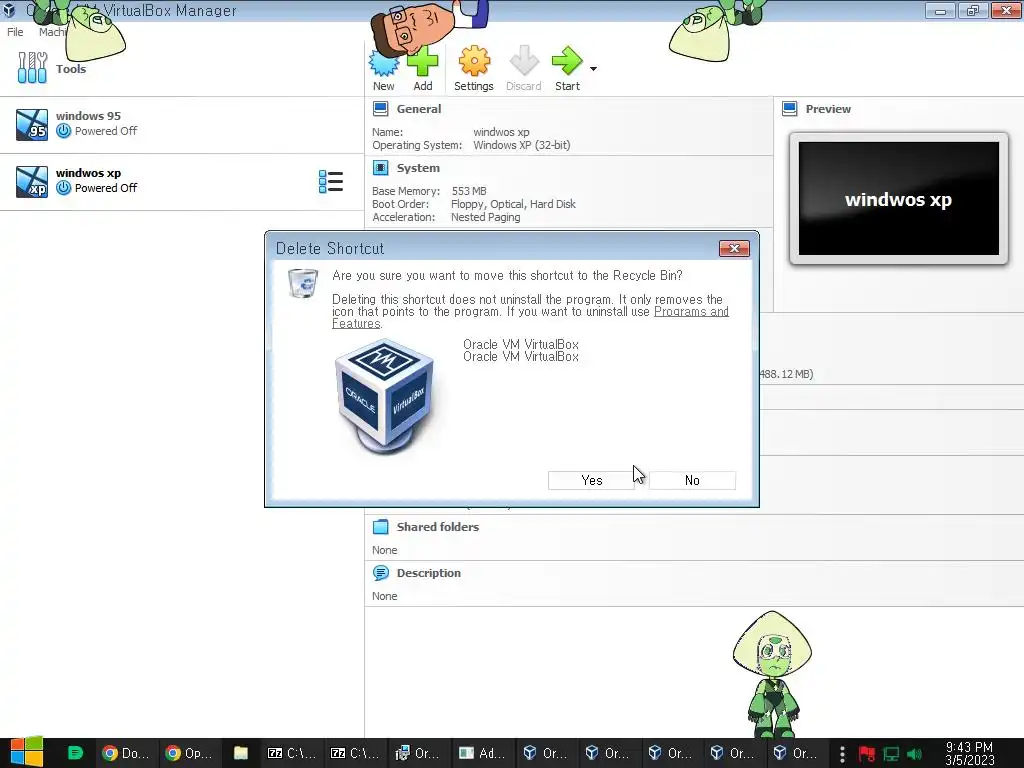This screenshot has width=1024, height=768.
Task: Show hidden tray icons via three dots
Action: point(842,754)
